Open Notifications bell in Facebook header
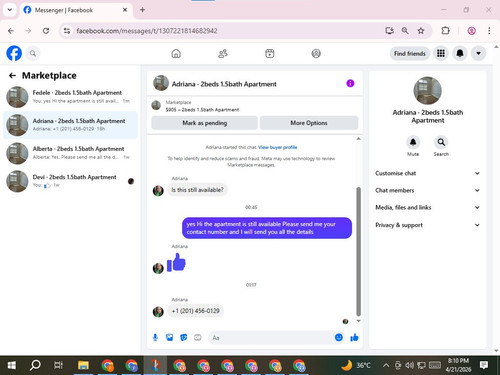Screen dimensions: 500x375 [460, 53]
